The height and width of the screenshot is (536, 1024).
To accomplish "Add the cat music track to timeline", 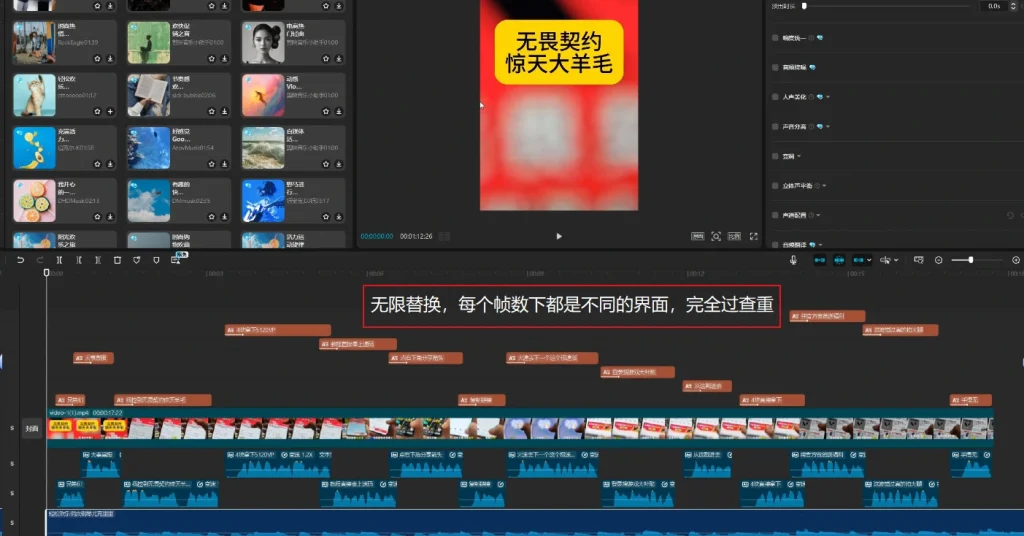I will (x=110, y=112).
